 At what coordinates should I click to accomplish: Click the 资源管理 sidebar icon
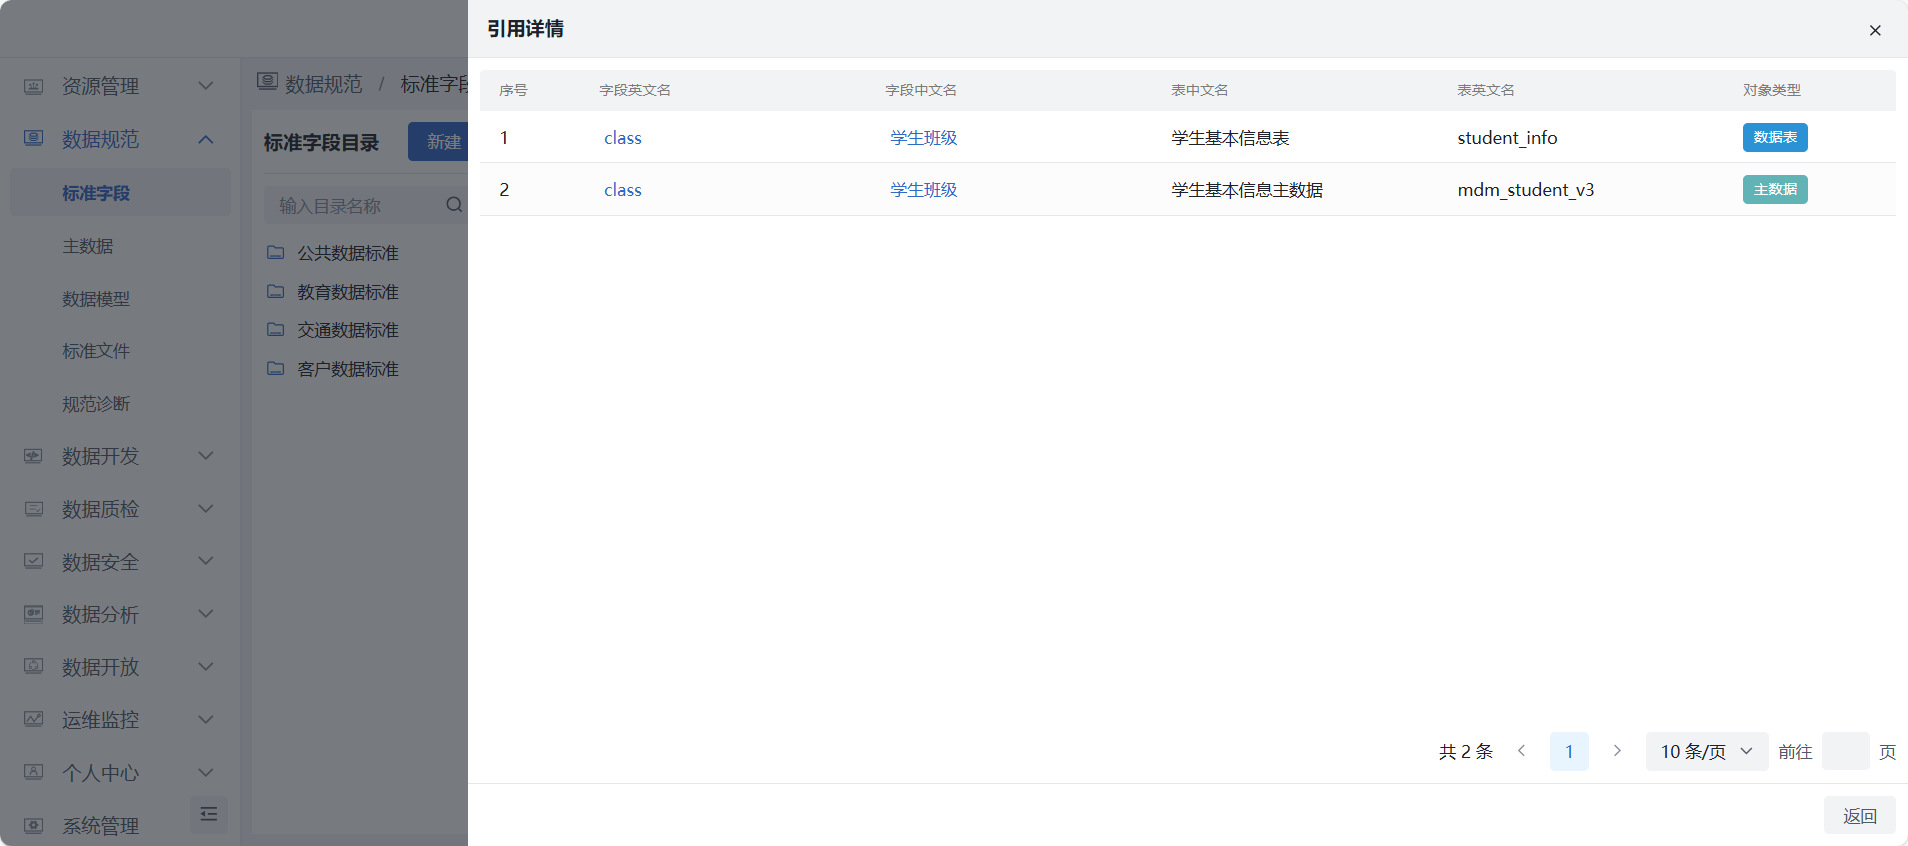(34, 86)
